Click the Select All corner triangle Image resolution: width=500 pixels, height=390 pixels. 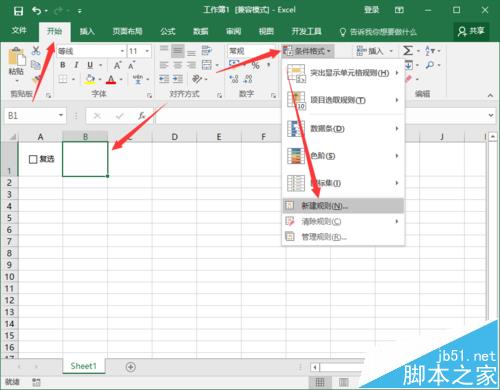(12, 137)
